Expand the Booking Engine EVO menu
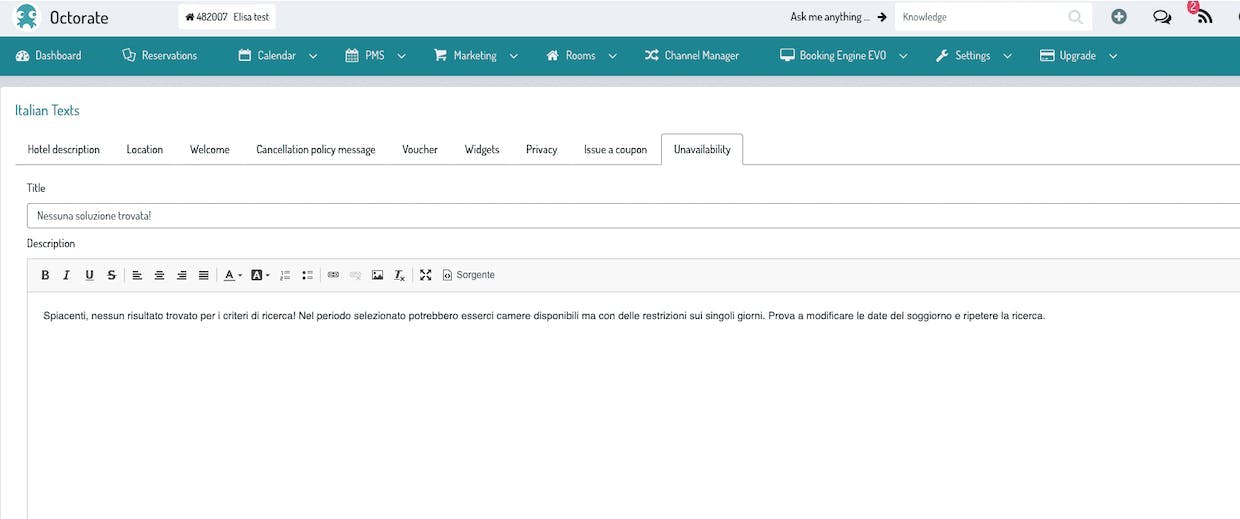This screenshot has height=519, width=1240. coord(844,56)
